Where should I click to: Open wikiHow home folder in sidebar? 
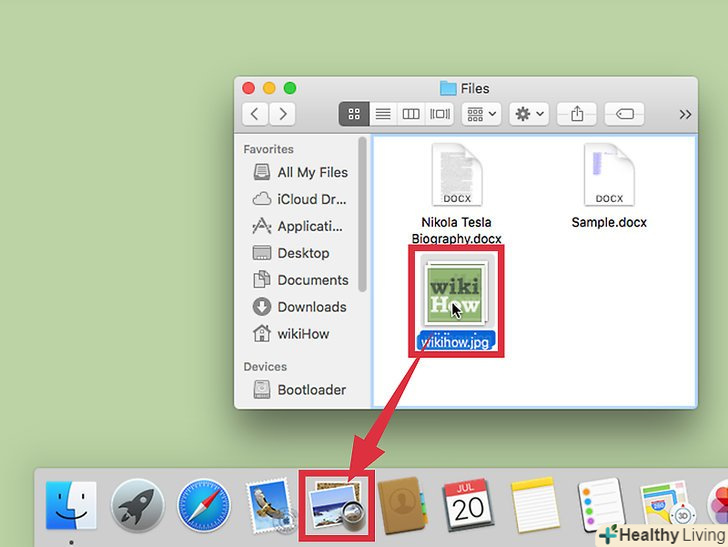[291, 334]
